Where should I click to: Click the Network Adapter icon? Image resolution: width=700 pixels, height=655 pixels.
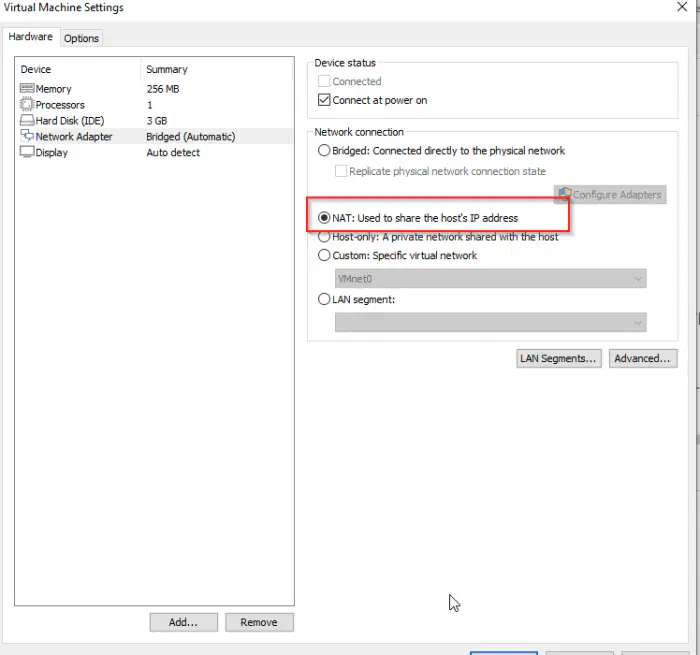(x=27, y=137)
